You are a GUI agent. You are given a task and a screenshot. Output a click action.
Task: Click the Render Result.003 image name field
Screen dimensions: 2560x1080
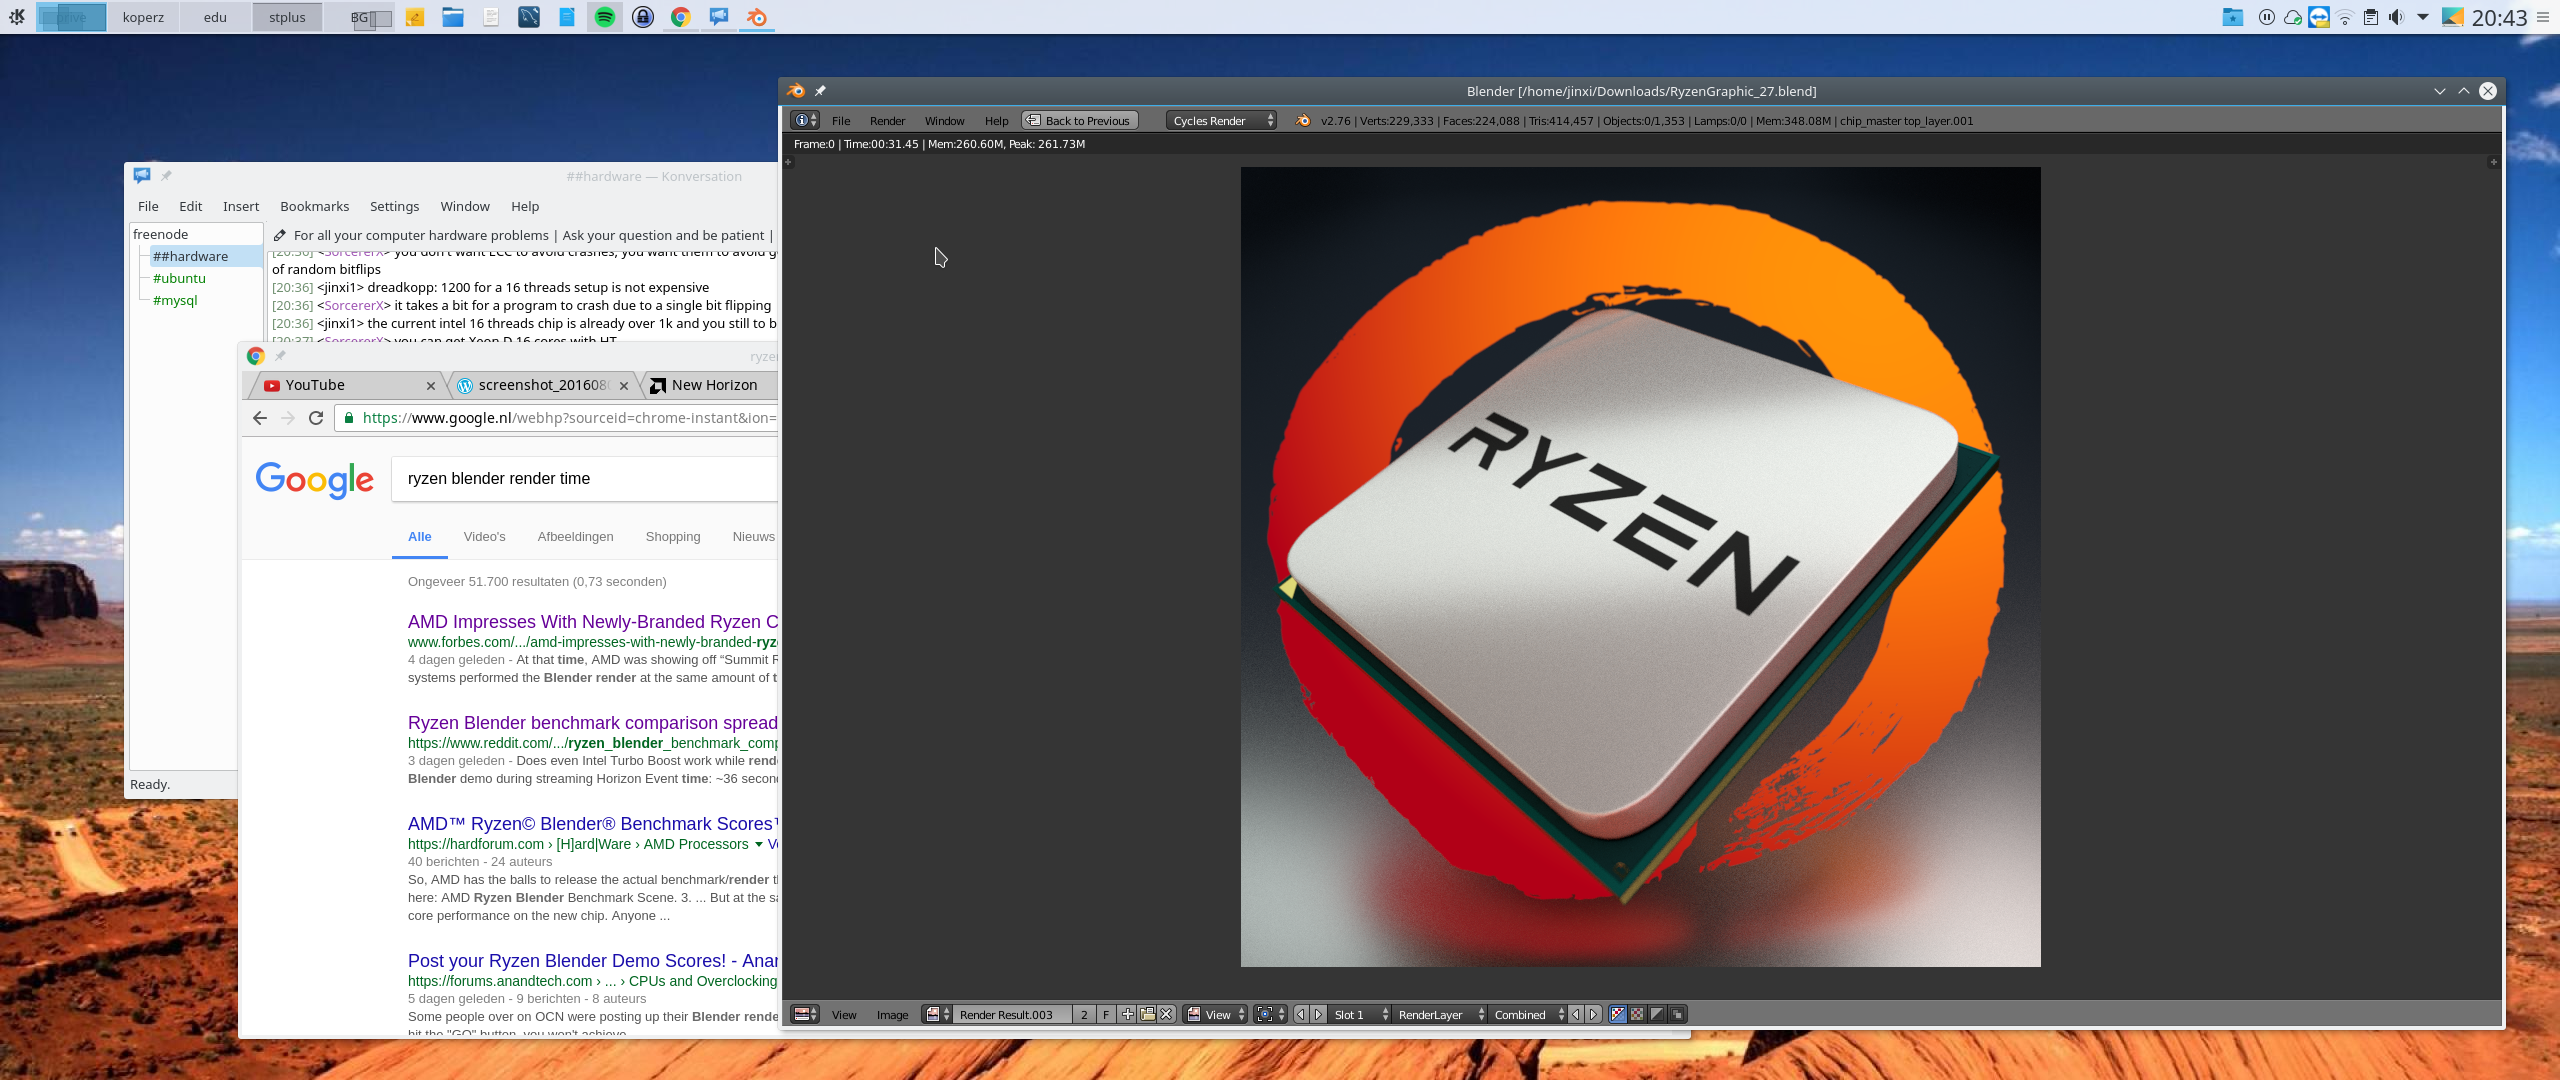(x=1012, y=1014)
